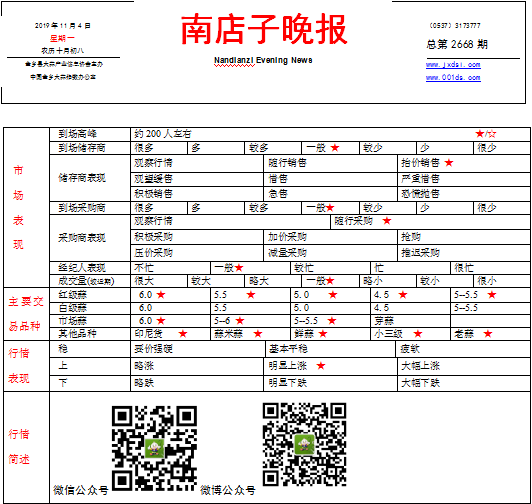This screenshot has height=504, width=532.
Task: Open the www.jxdsl.com hyperlink
Action: tap(453, 64)
